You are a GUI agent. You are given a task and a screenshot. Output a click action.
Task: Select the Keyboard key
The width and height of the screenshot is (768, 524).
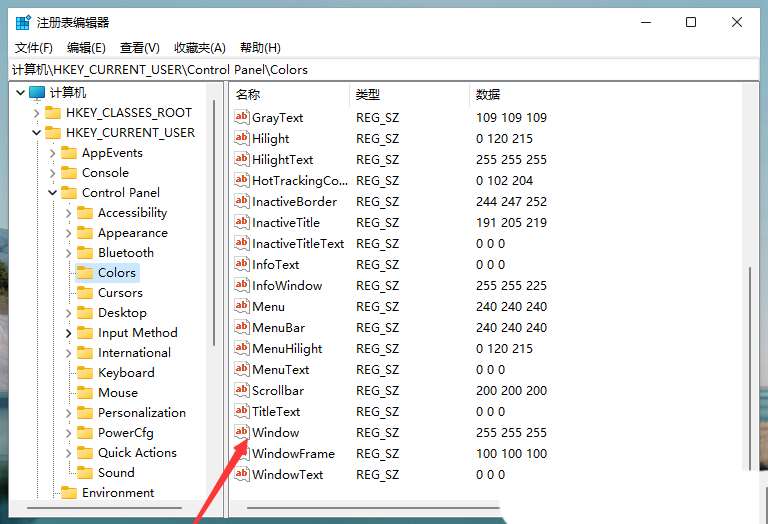tap(126, 373)
